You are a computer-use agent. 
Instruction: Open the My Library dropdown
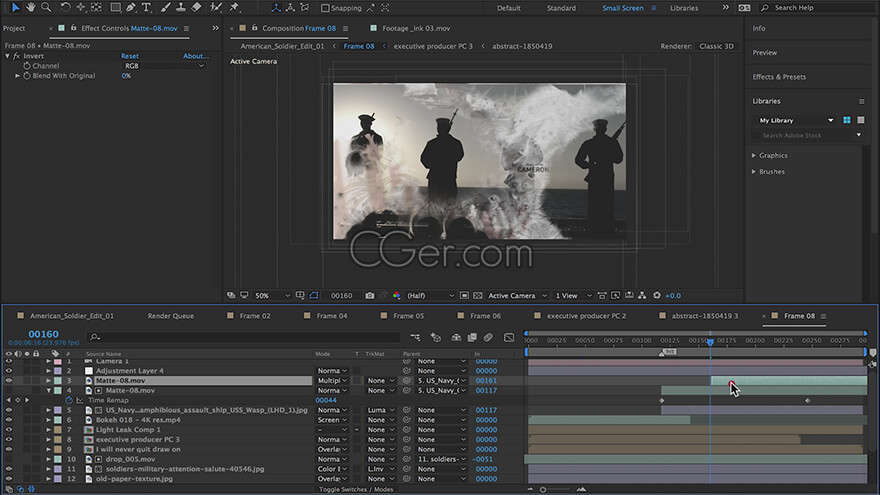(795, 120)
